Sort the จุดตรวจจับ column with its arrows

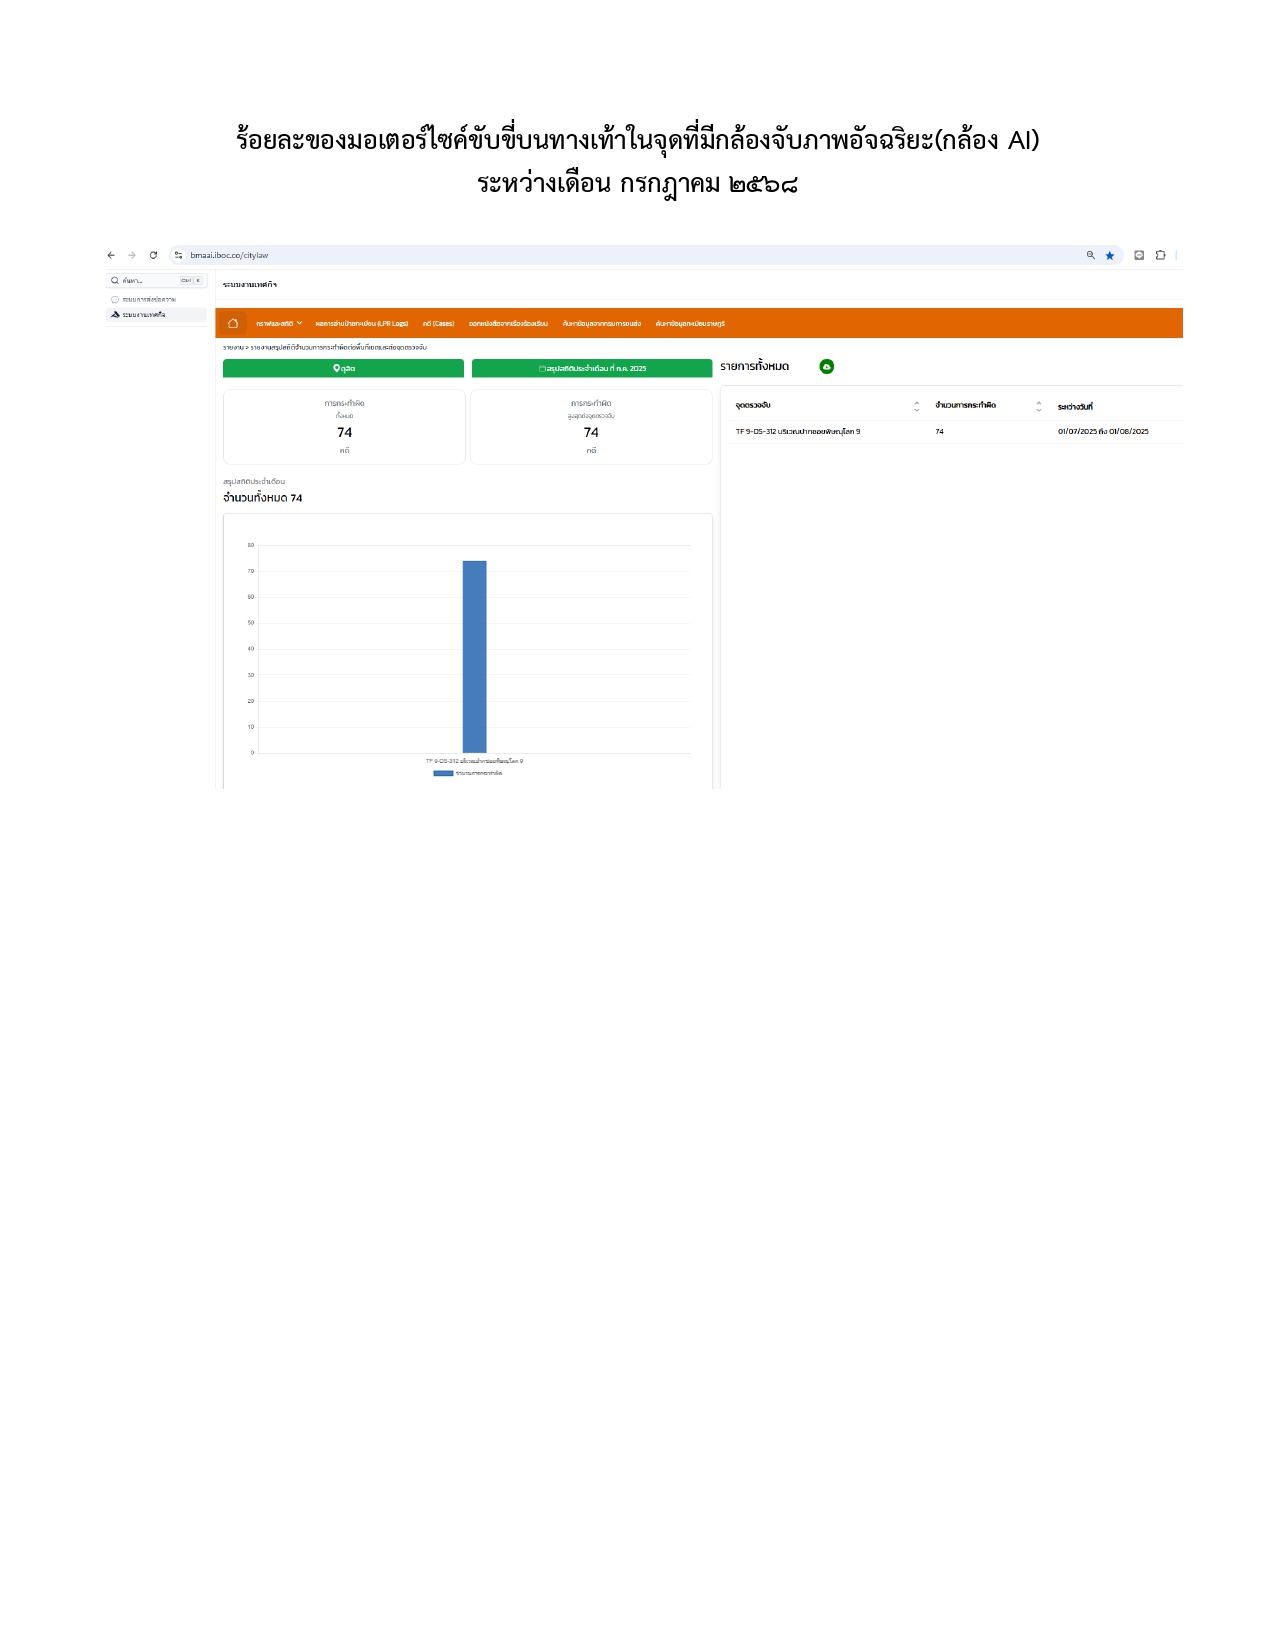[917, 406]
